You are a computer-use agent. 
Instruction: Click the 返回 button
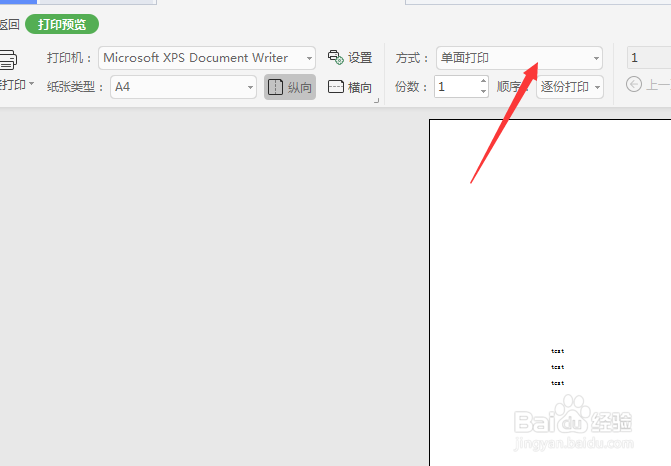tap(9, 24)
